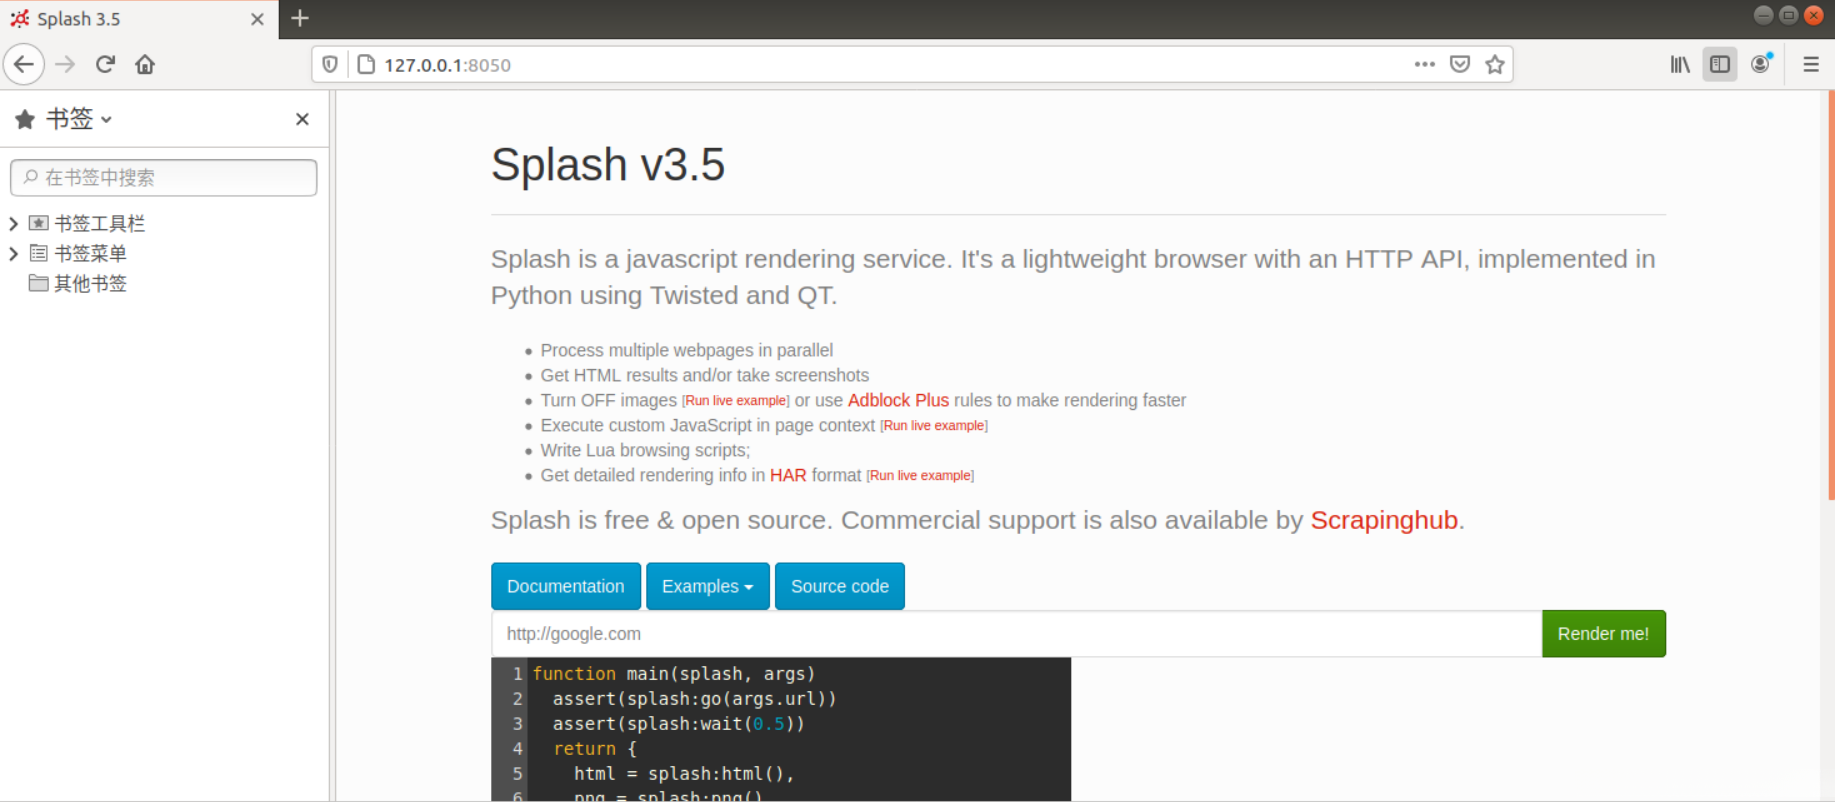Expand the 书签菜单 bookmarks folder
Image resolution: width=1835 pixels, height=802 pixels.
pos(14,254)
